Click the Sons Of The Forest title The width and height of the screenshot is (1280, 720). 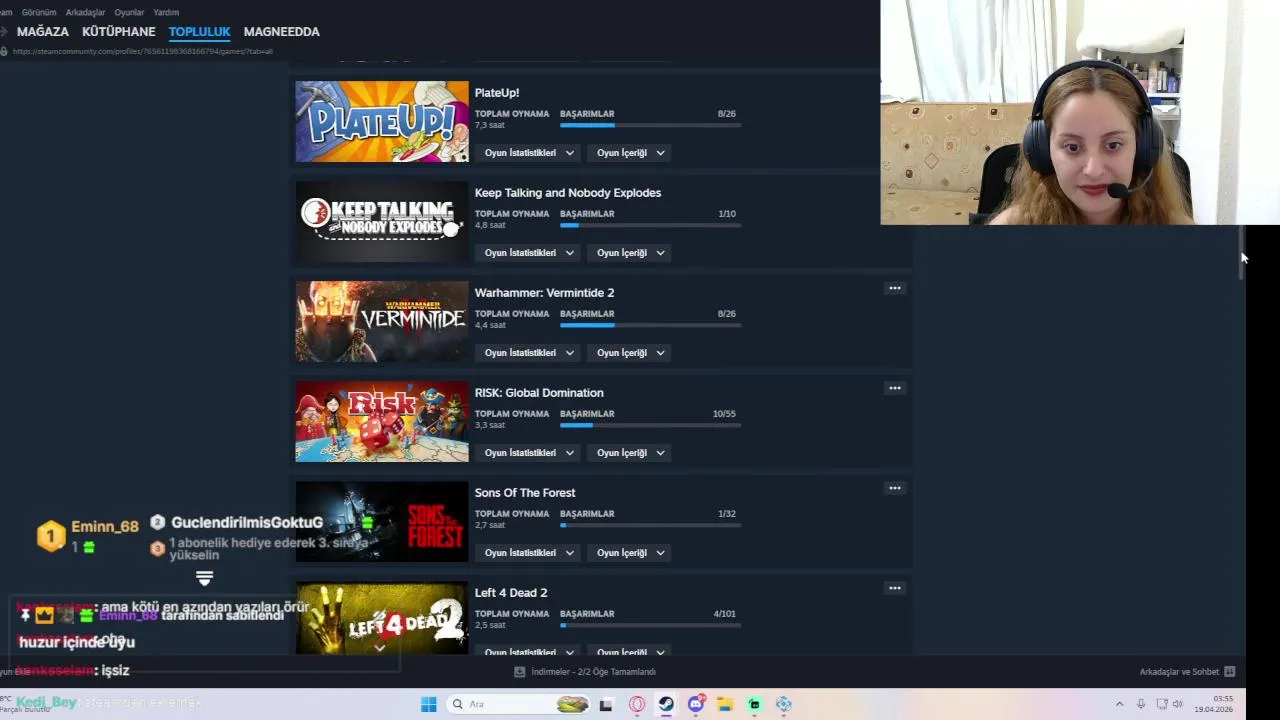click(525, 493)
